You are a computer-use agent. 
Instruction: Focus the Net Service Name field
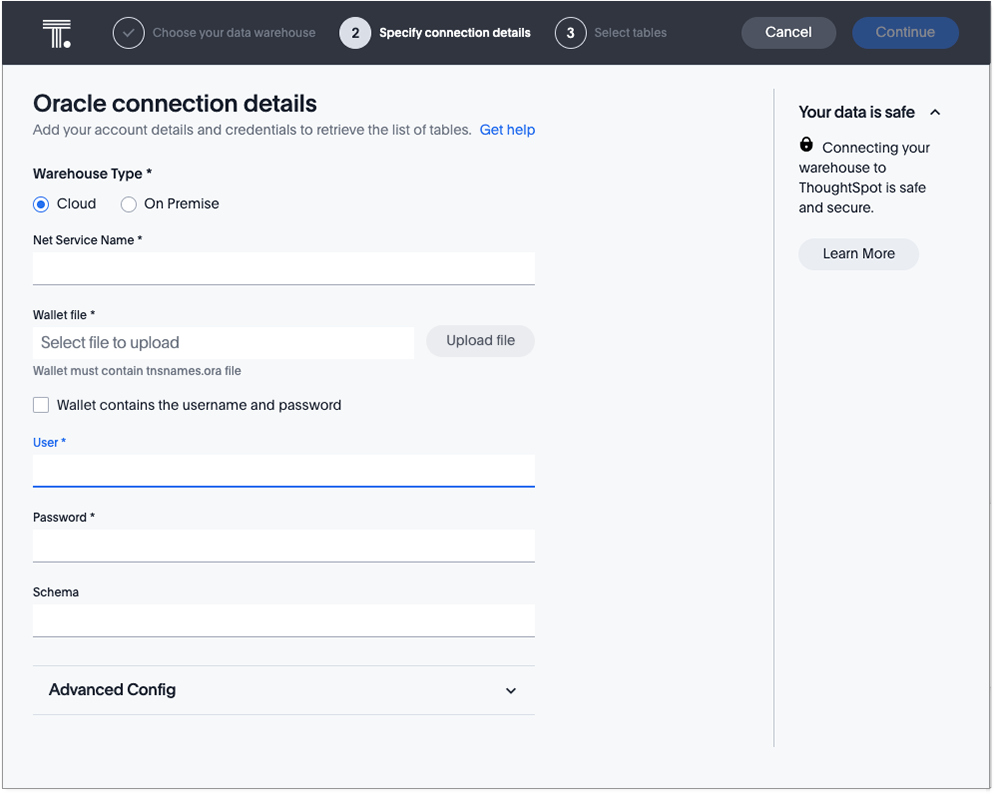point(283,268)
